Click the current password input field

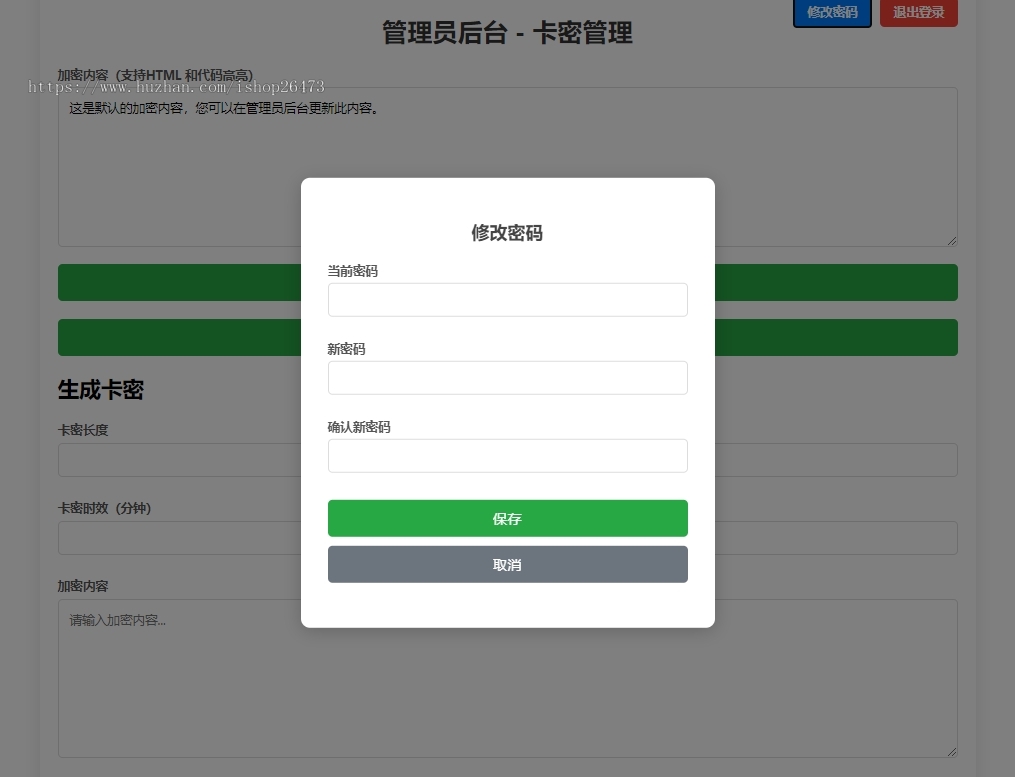click(x=508, y=300)
